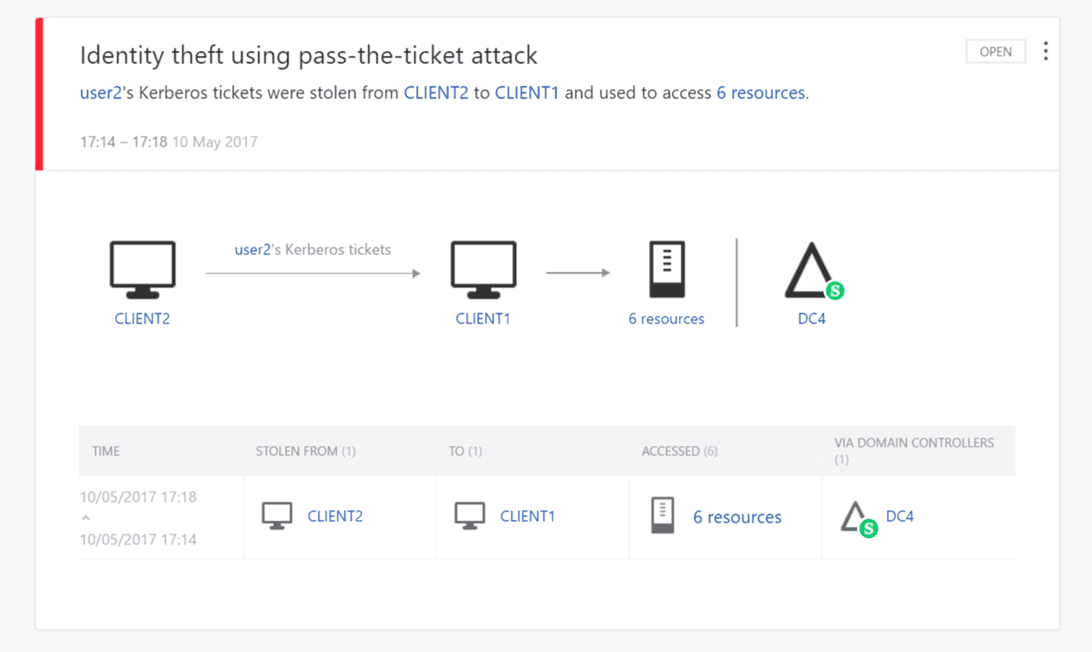The width and height of the screenshot is (1092, 652).
Task: Click the CLIENT2 icon in Stolen From column
Action: (x=277, y=514)
